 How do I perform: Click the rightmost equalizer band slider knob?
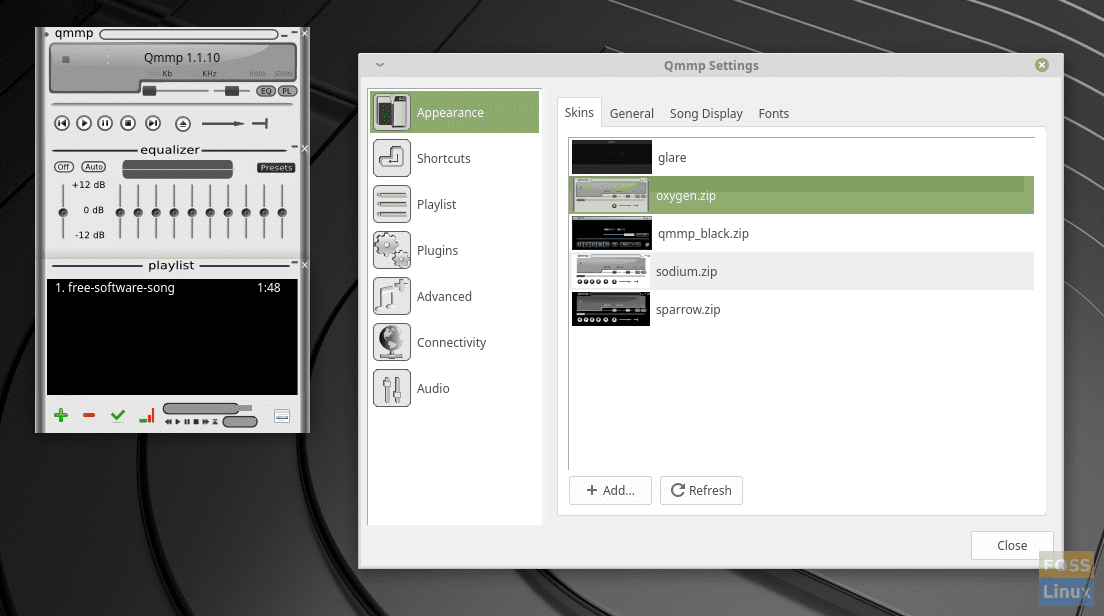[282, 213]
